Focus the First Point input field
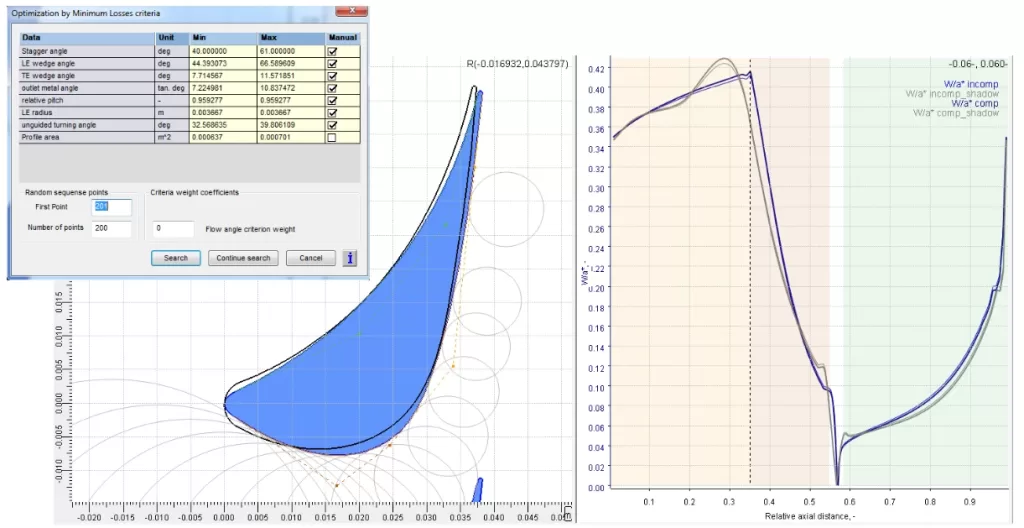 [x=112, y=207]
